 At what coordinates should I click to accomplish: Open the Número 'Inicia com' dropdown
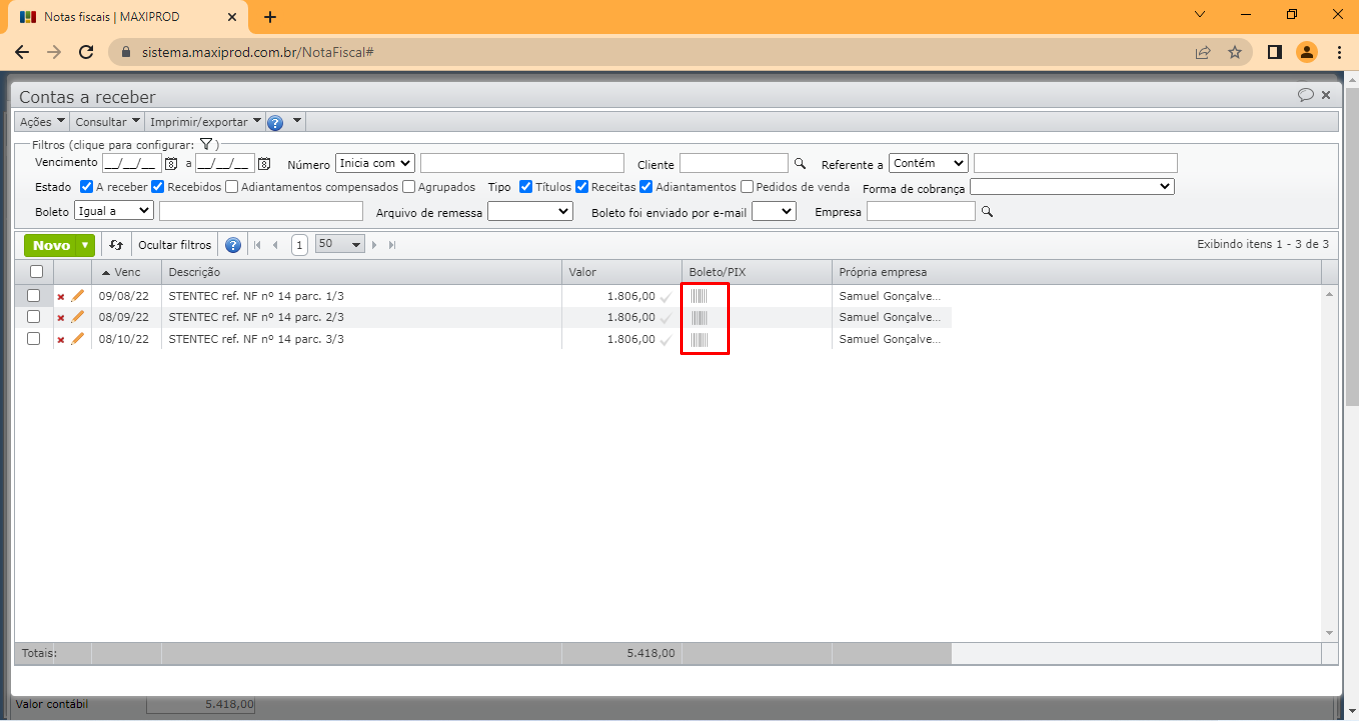coord(375,163)
